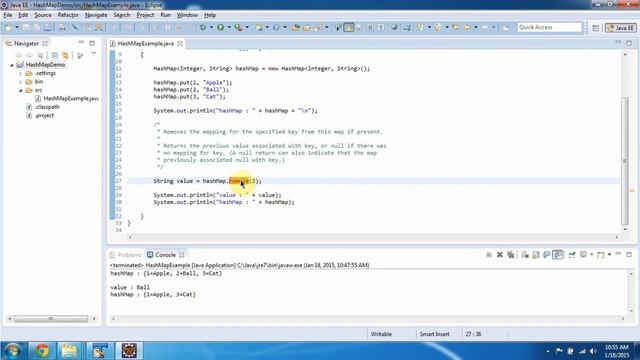This screenshot has height=360, width=640.
Task: Select the .classpath file
Action: coord(47,107)
